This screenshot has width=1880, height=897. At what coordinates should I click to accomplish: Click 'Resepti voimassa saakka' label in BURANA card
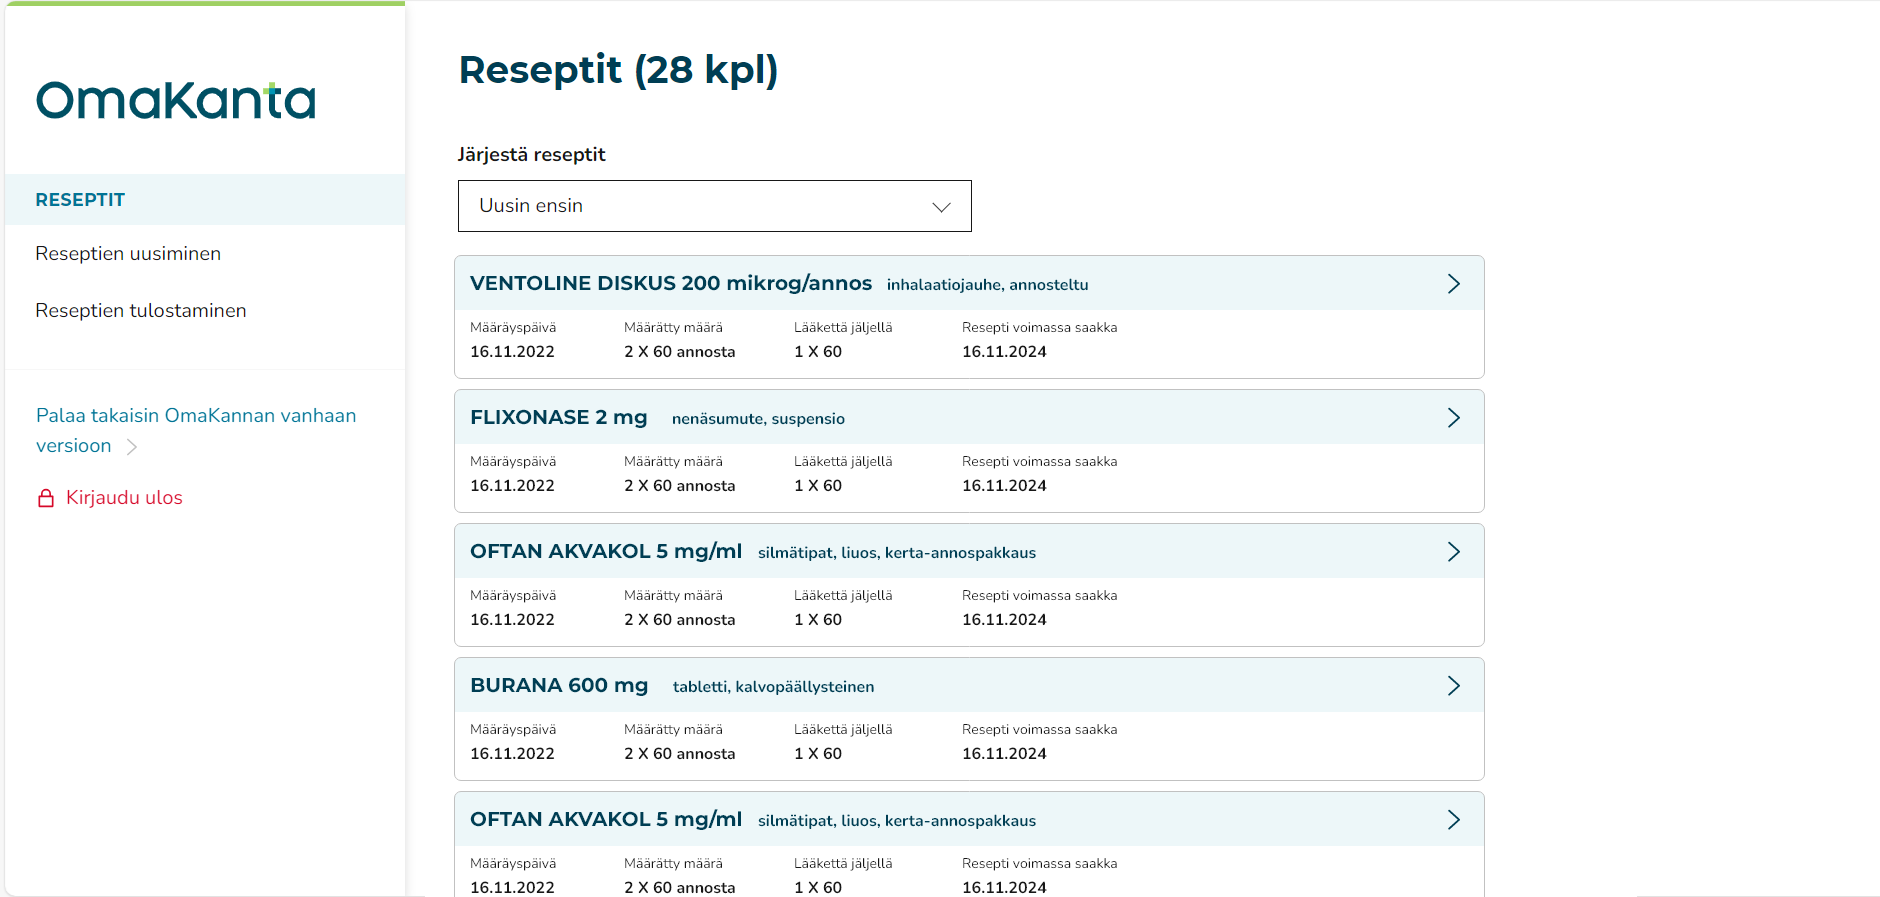click(x=1040, y=730)
